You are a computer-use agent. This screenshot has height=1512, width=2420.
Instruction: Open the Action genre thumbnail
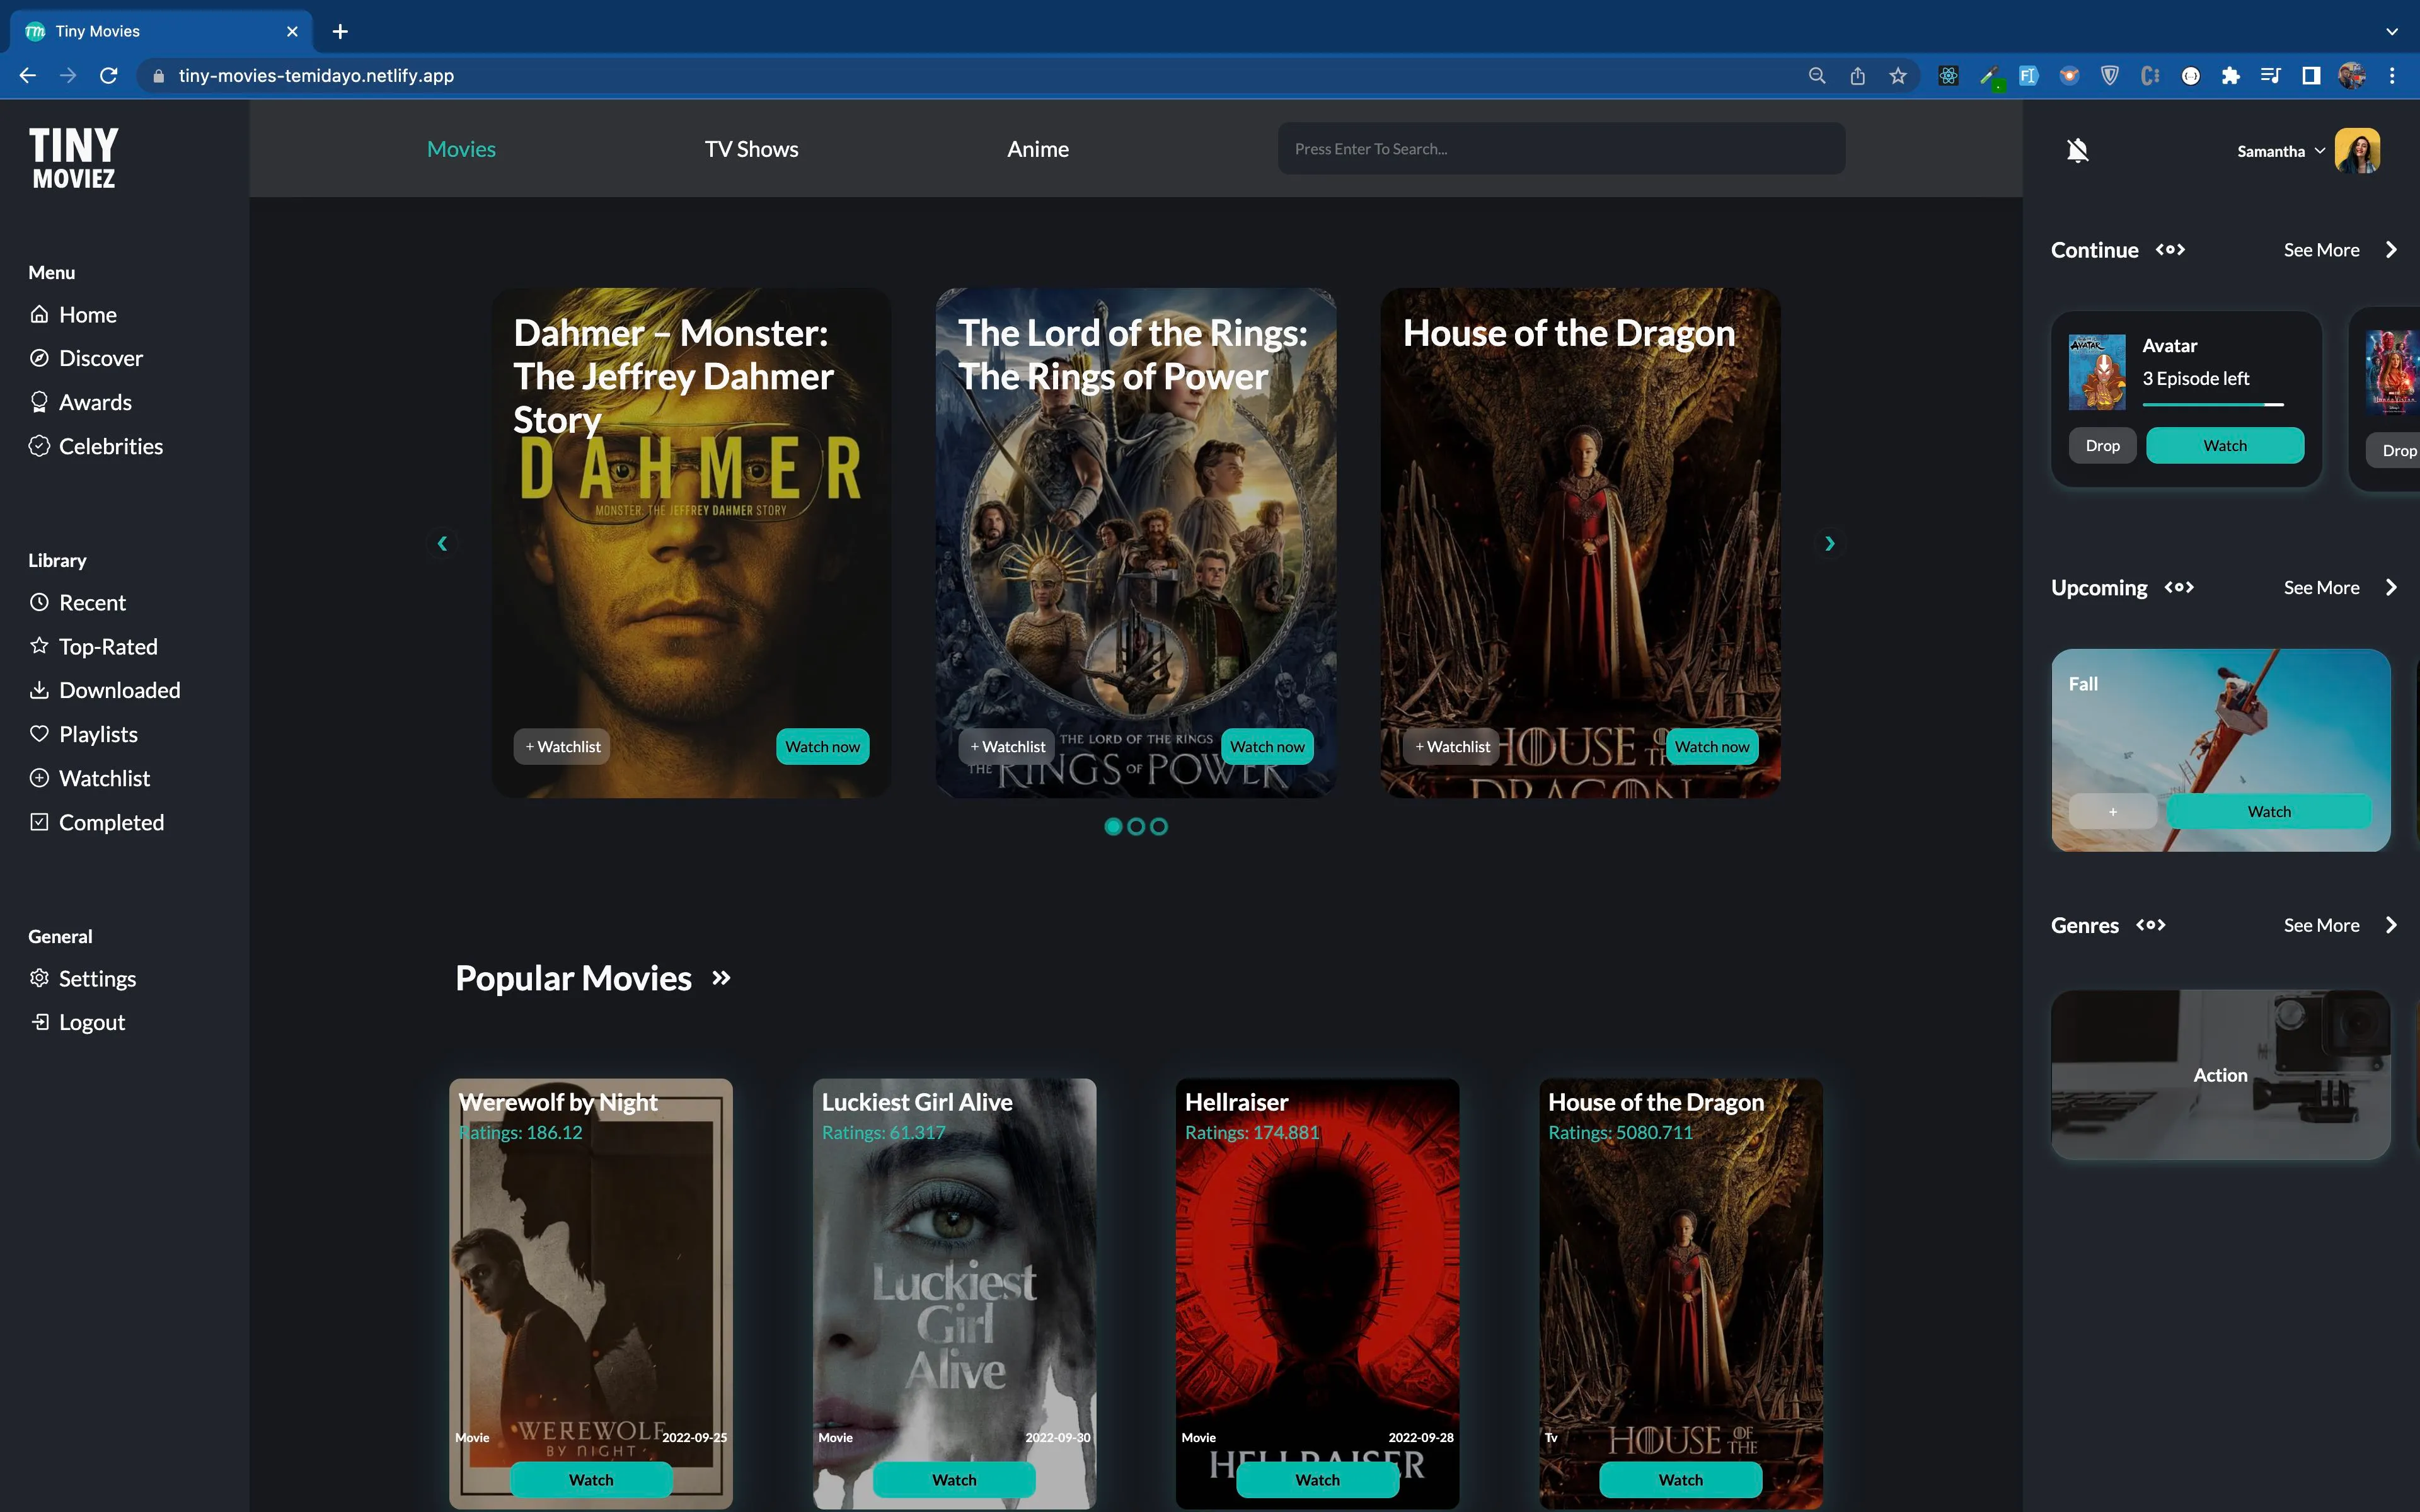[2220, 1075]
